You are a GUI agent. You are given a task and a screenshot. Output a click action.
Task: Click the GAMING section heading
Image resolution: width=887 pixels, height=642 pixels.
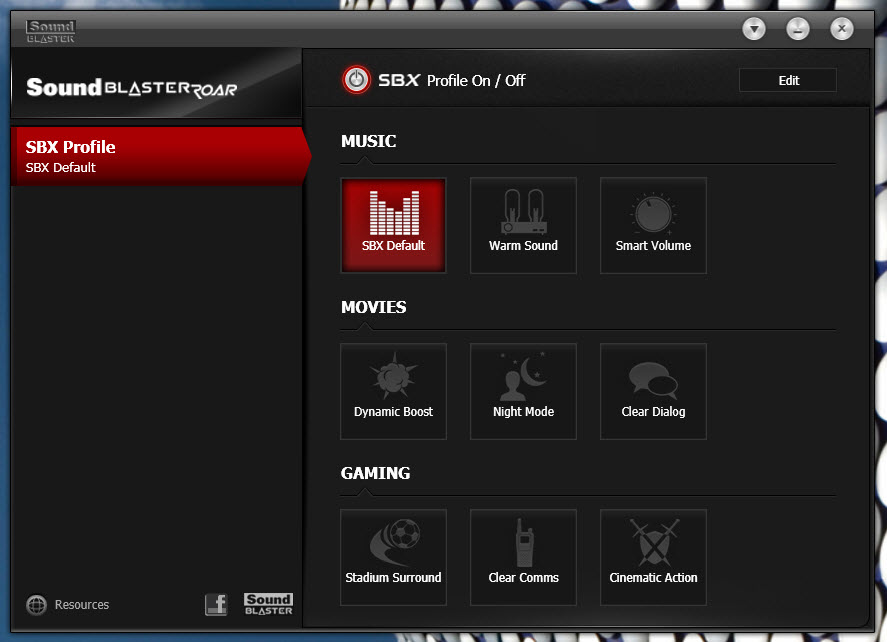pyautogui.click(x=376, y=473)
